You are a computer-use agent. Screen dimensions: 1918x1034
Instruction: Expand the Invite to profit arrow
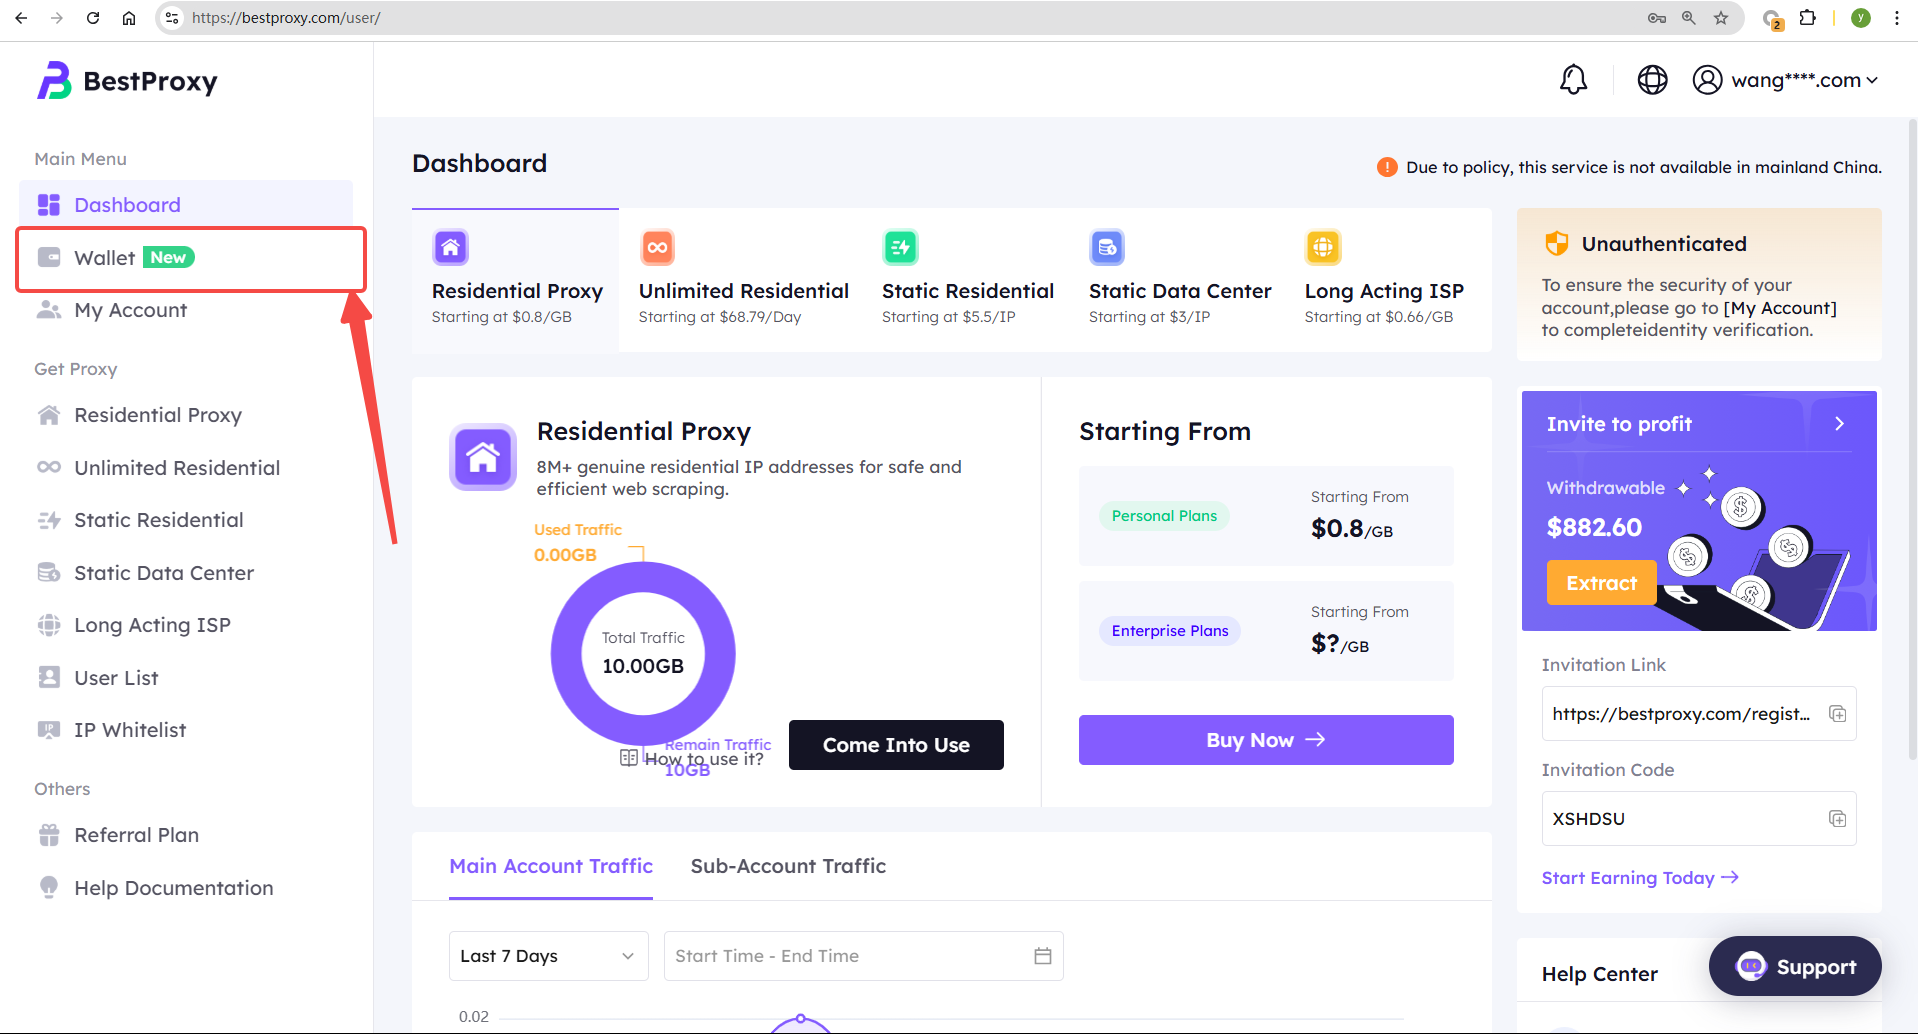click(1839, 424)
